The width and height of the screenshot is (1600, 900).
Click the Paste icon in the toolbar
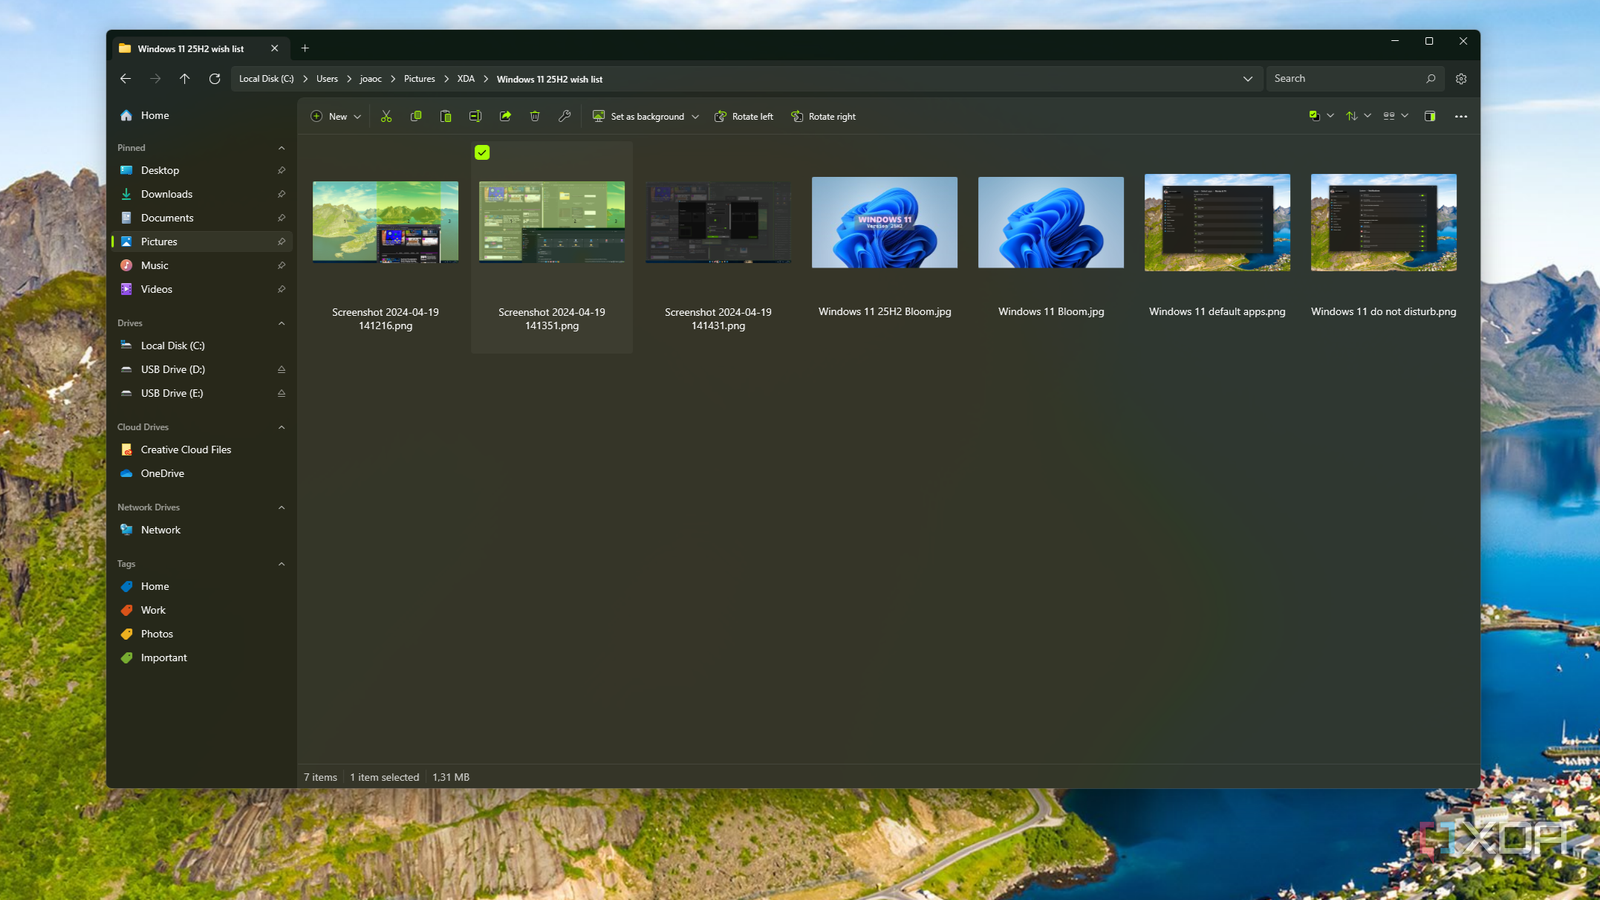tap(446, 116)
